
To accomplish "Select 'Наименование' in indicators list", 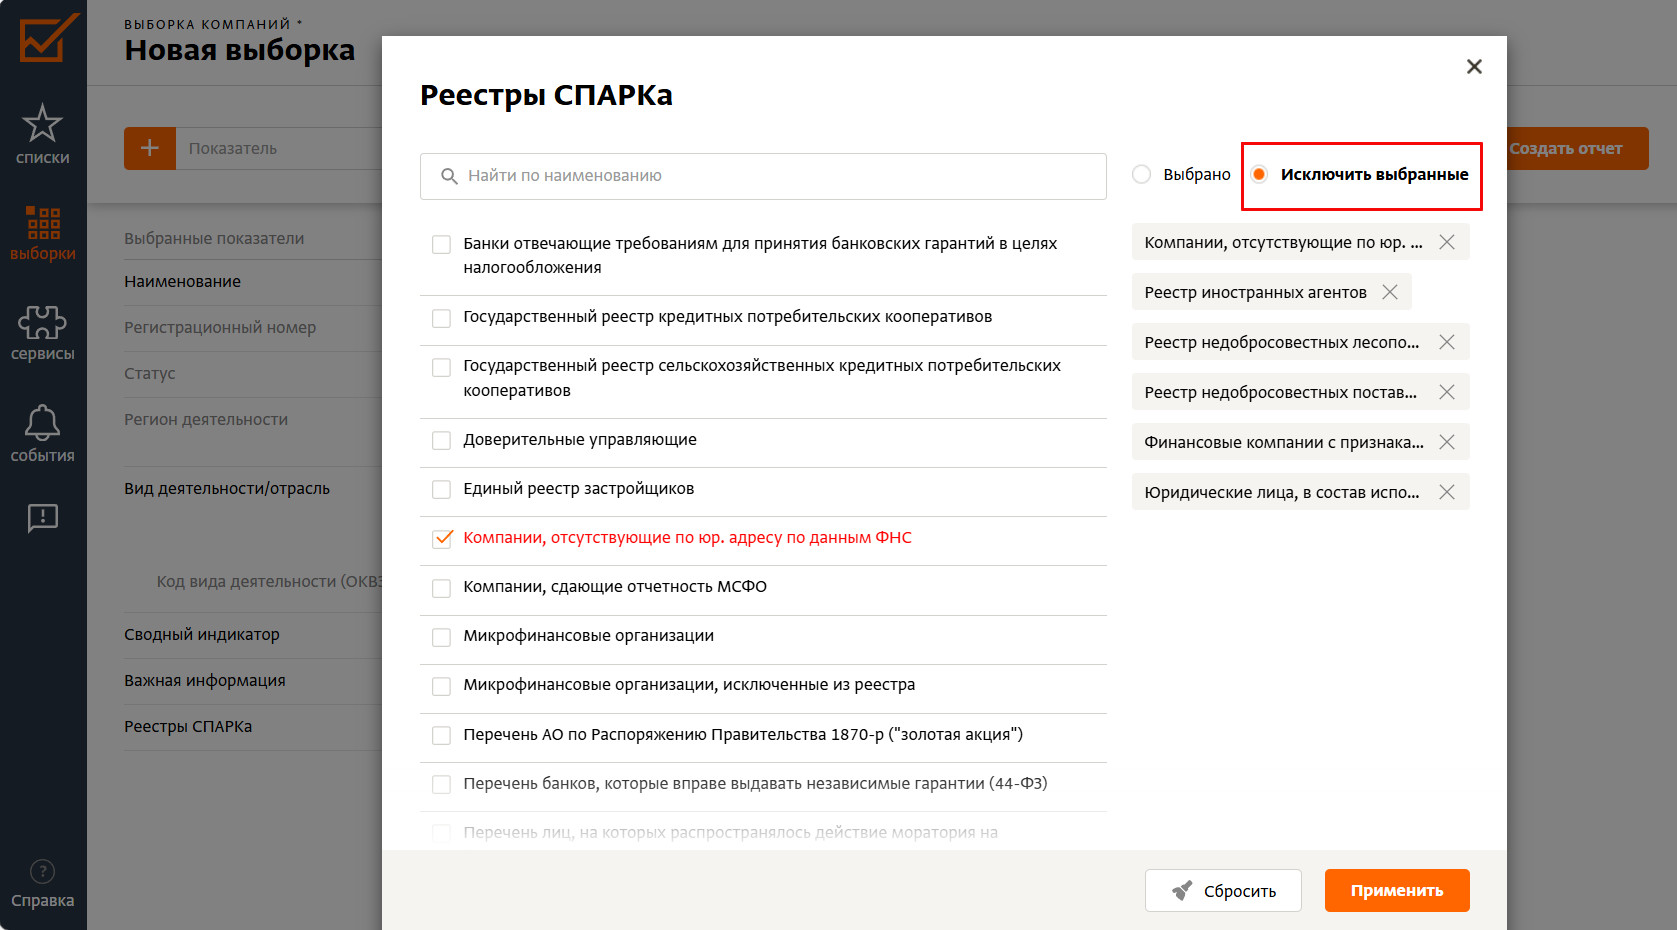I will pyautogui.click(x=182, y=281).
